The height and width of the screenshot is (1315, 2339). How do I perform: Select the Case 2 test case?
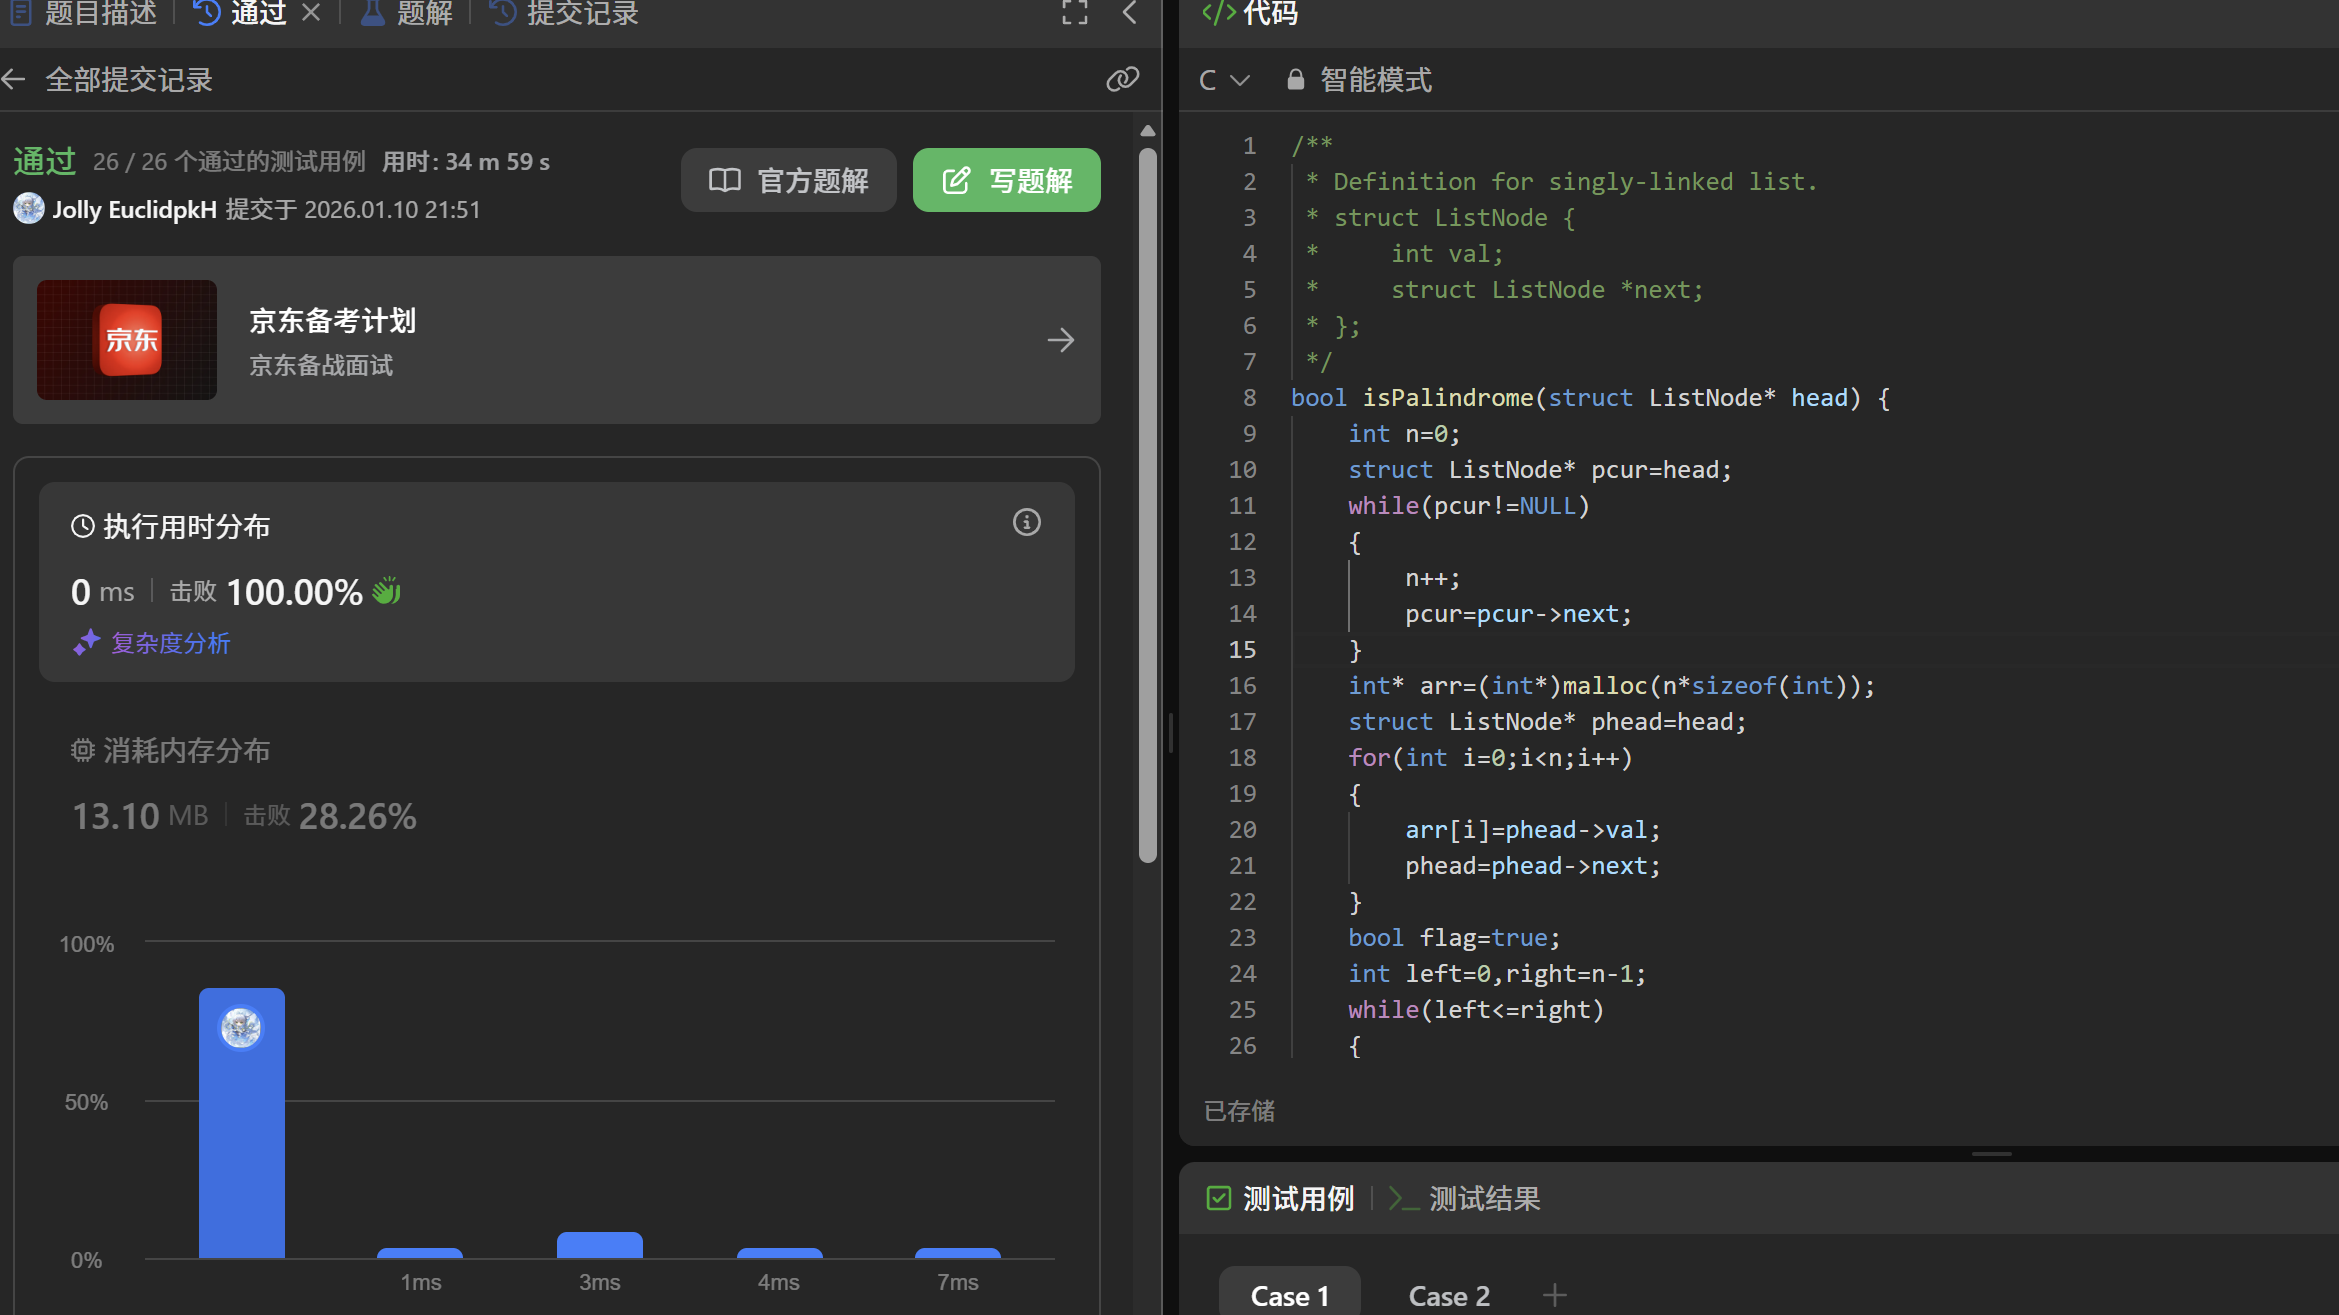(1448, 1296)
